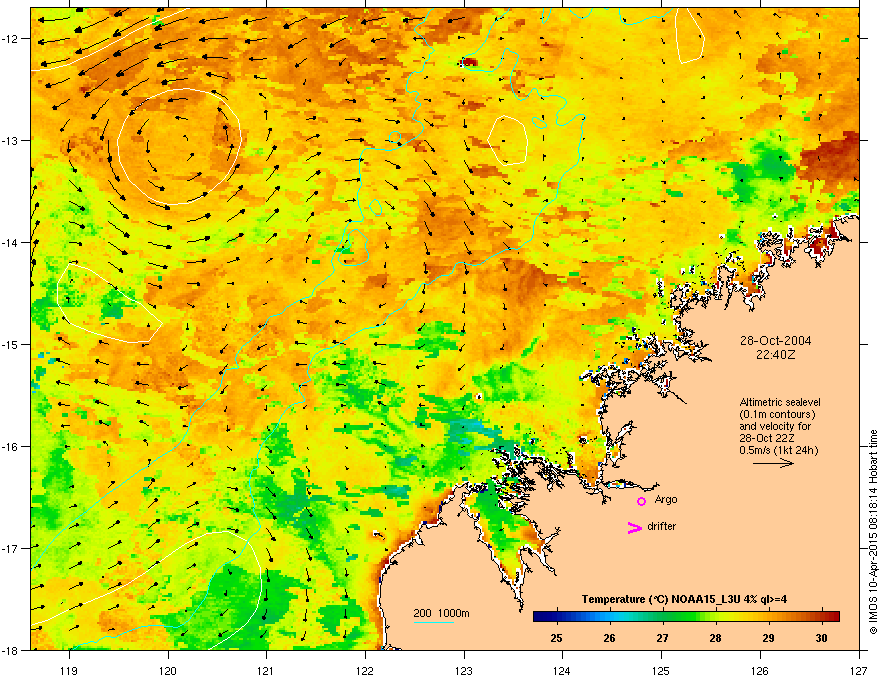Click the latitude axis label "-12"

pyautogui.click(x=10, y=39)
